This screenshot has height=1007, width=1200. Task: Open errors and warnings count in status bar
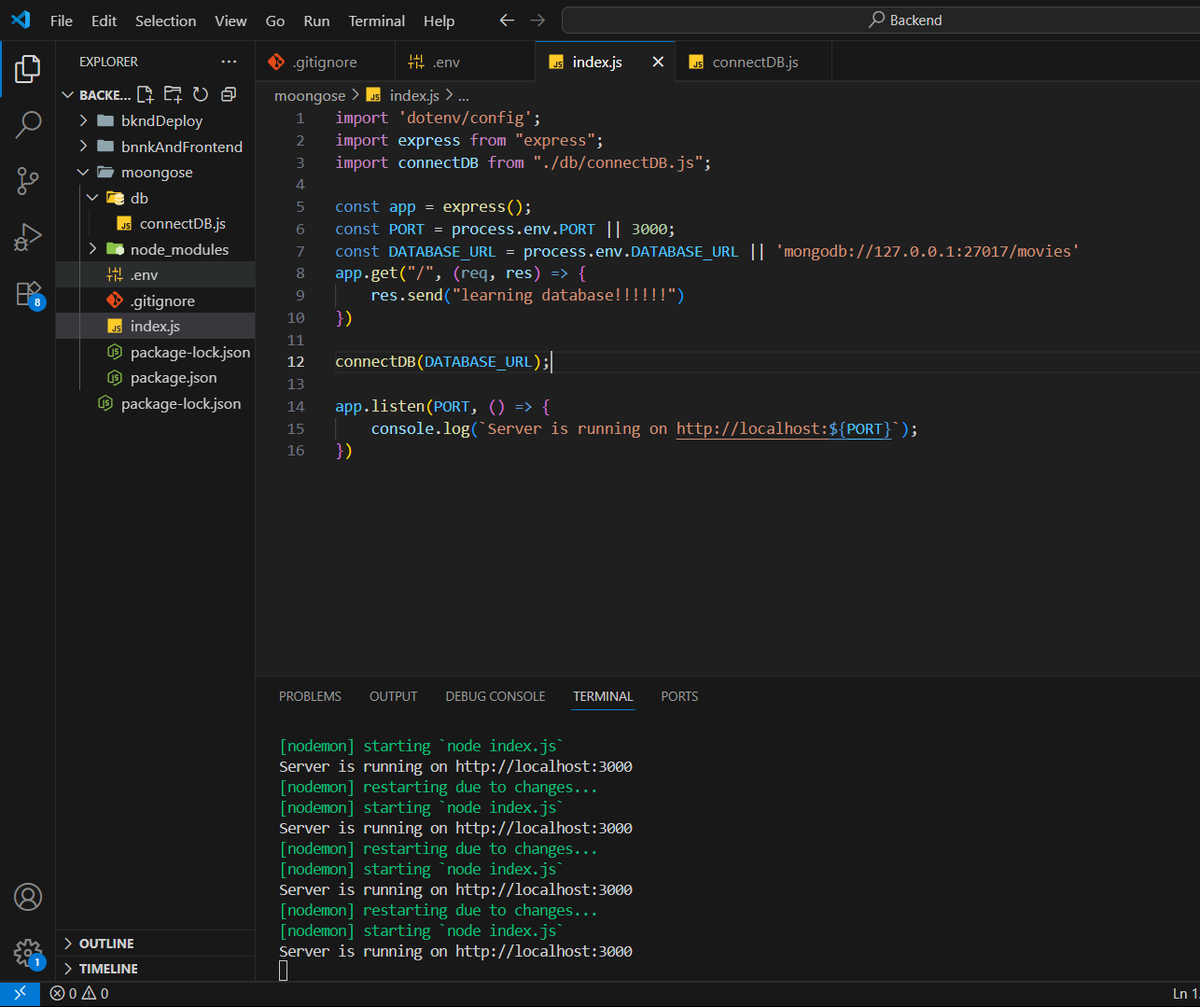click(79, 994)
